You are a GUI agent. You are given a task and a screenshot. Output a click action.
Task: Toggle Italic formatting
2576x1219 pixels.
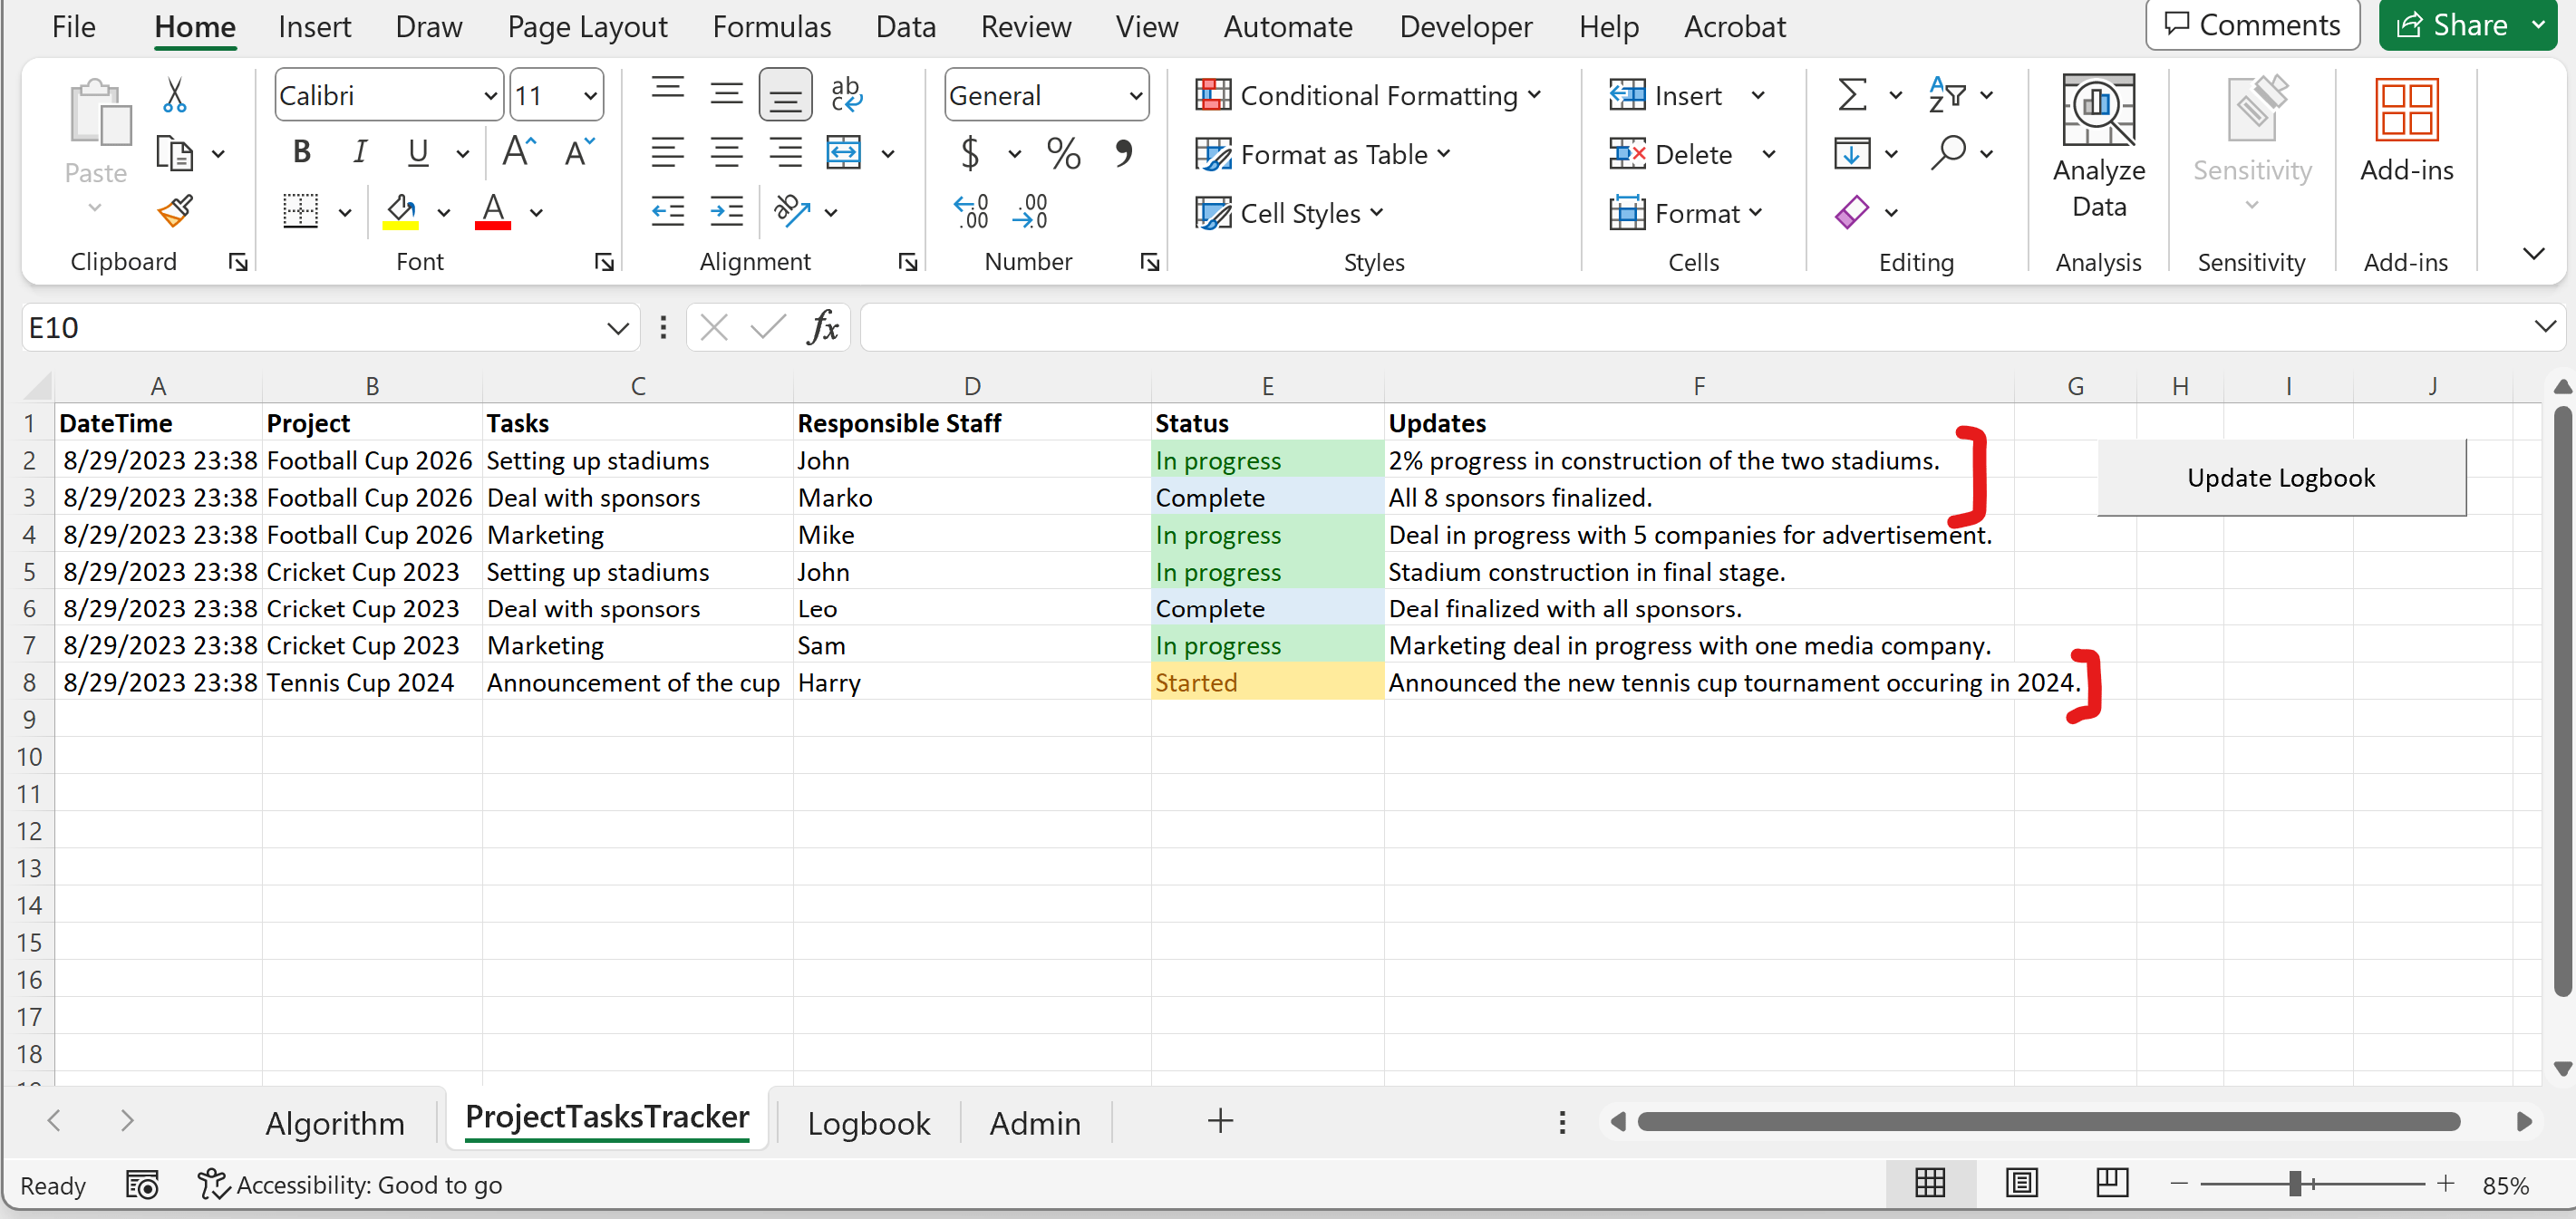[360, 153]
